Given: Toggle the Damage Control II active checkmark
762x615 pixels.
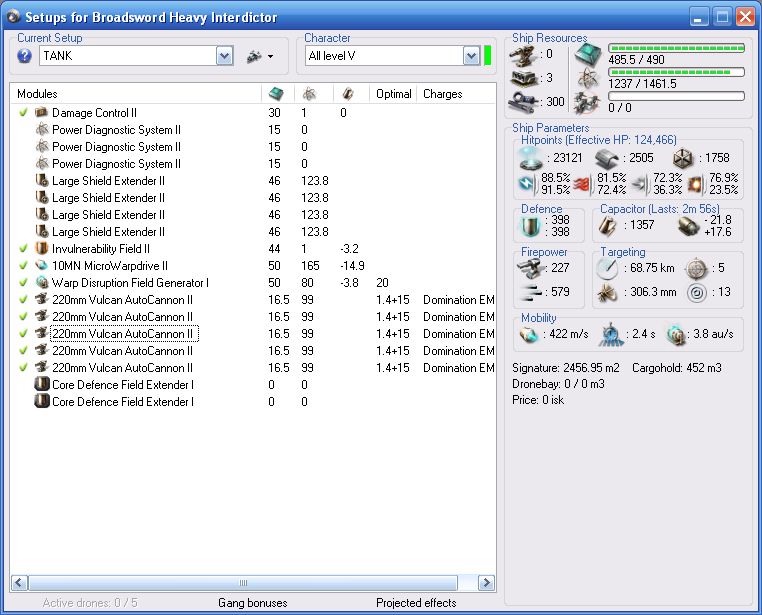Looking at the screenshot, I should tap(23, 113).
